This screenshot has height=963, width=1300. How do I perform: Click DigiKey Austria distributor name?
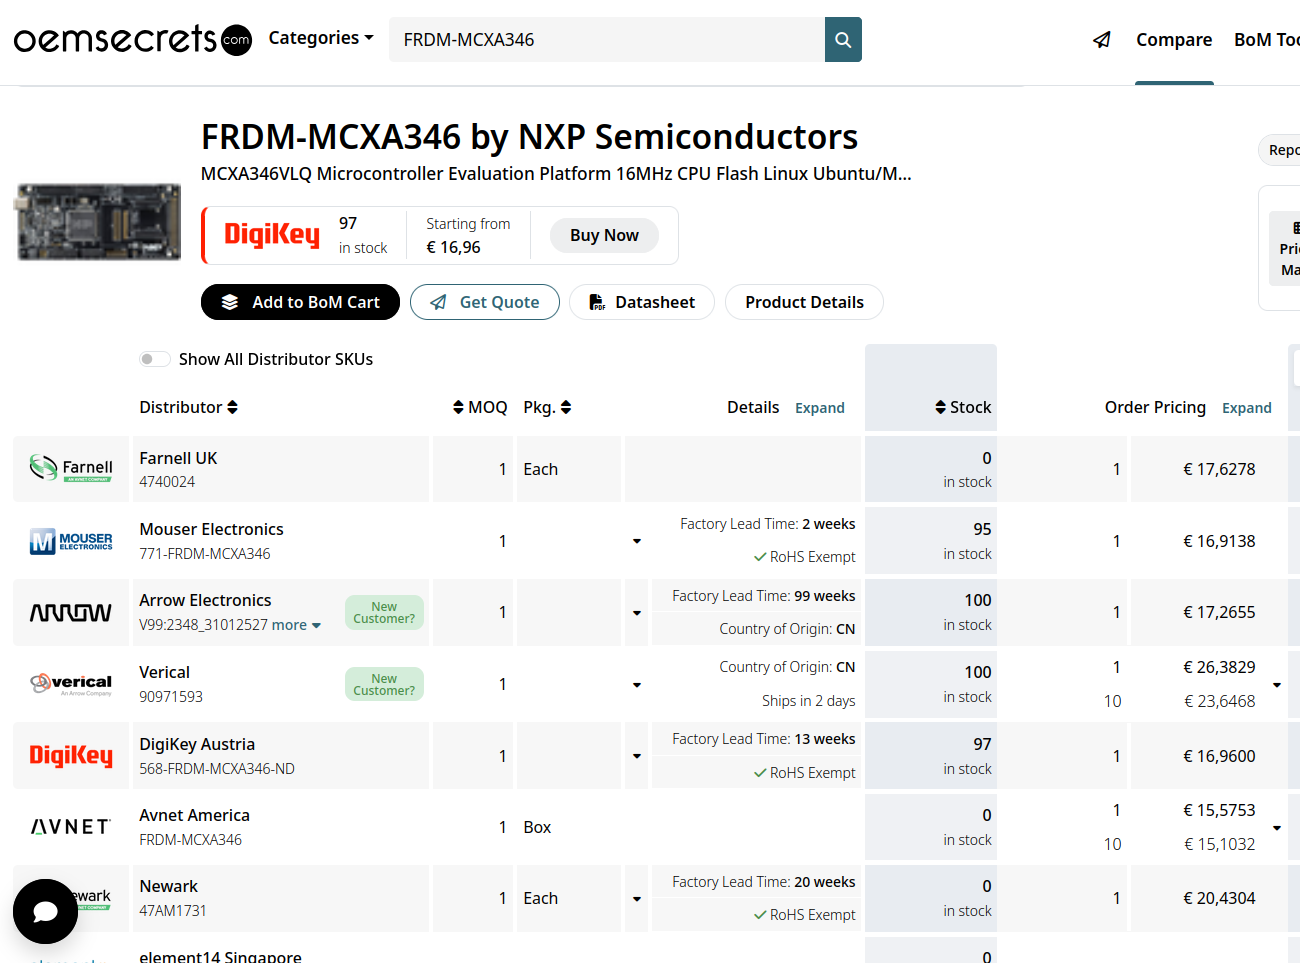click(197, 744)
